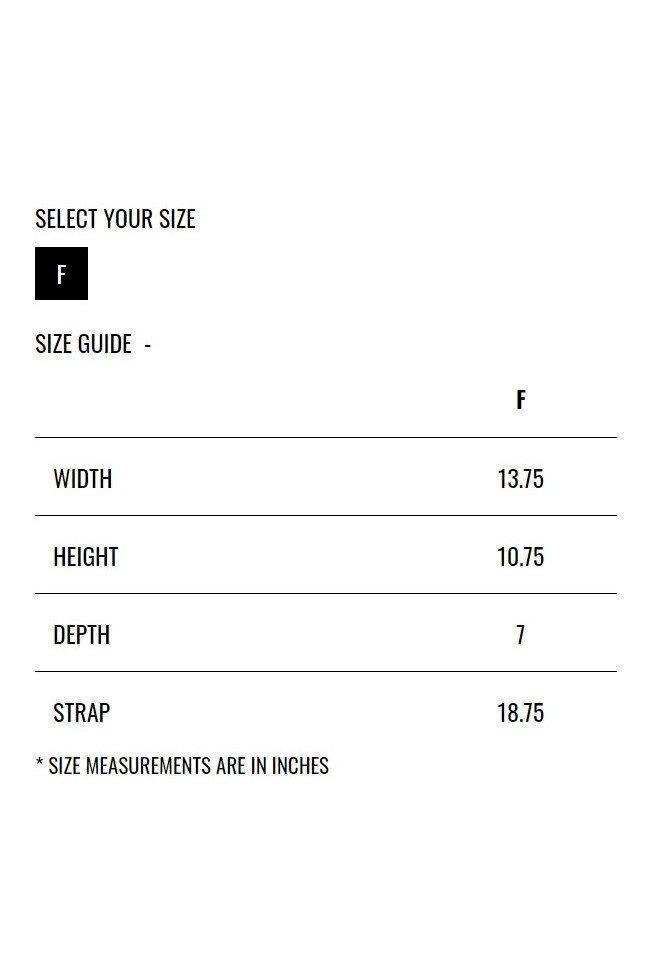Click the HEIGHT row label
Screen dimensions: 650x975
pyautogui.click(x=86, y=557)
